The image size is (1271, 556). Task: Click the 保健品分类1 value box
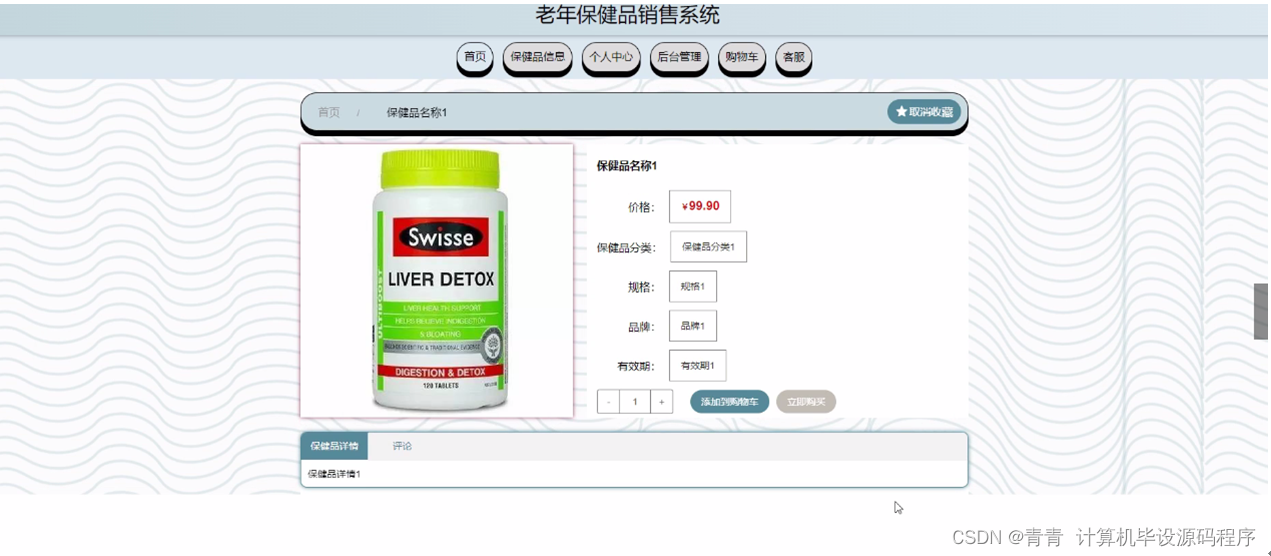coord(708,247)
